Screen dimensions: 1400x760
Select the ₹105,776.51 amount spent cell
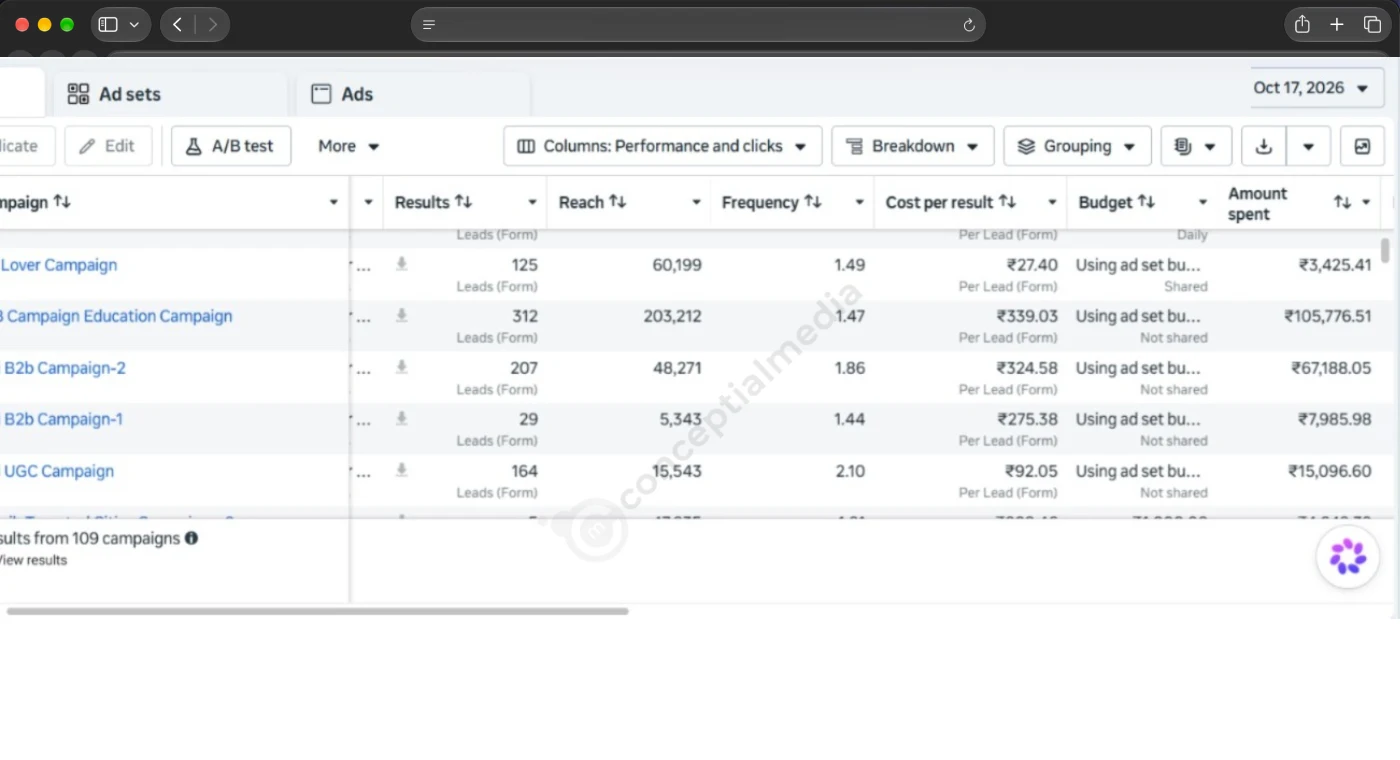(x=1327, y=316)
